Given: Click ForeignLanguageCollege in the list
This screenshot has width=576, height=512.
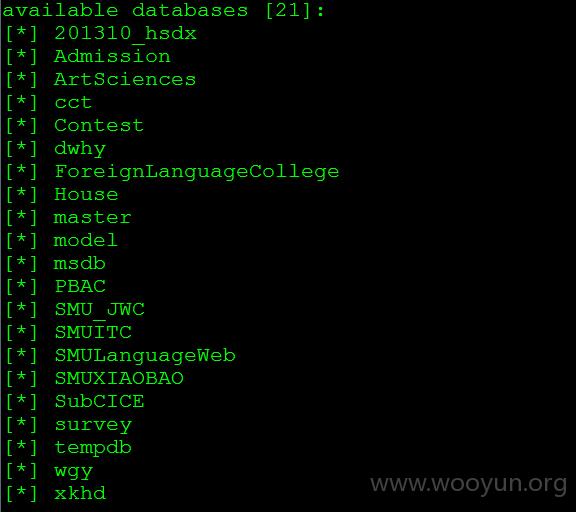Looking at the screenshot, I should click(197, 172).
